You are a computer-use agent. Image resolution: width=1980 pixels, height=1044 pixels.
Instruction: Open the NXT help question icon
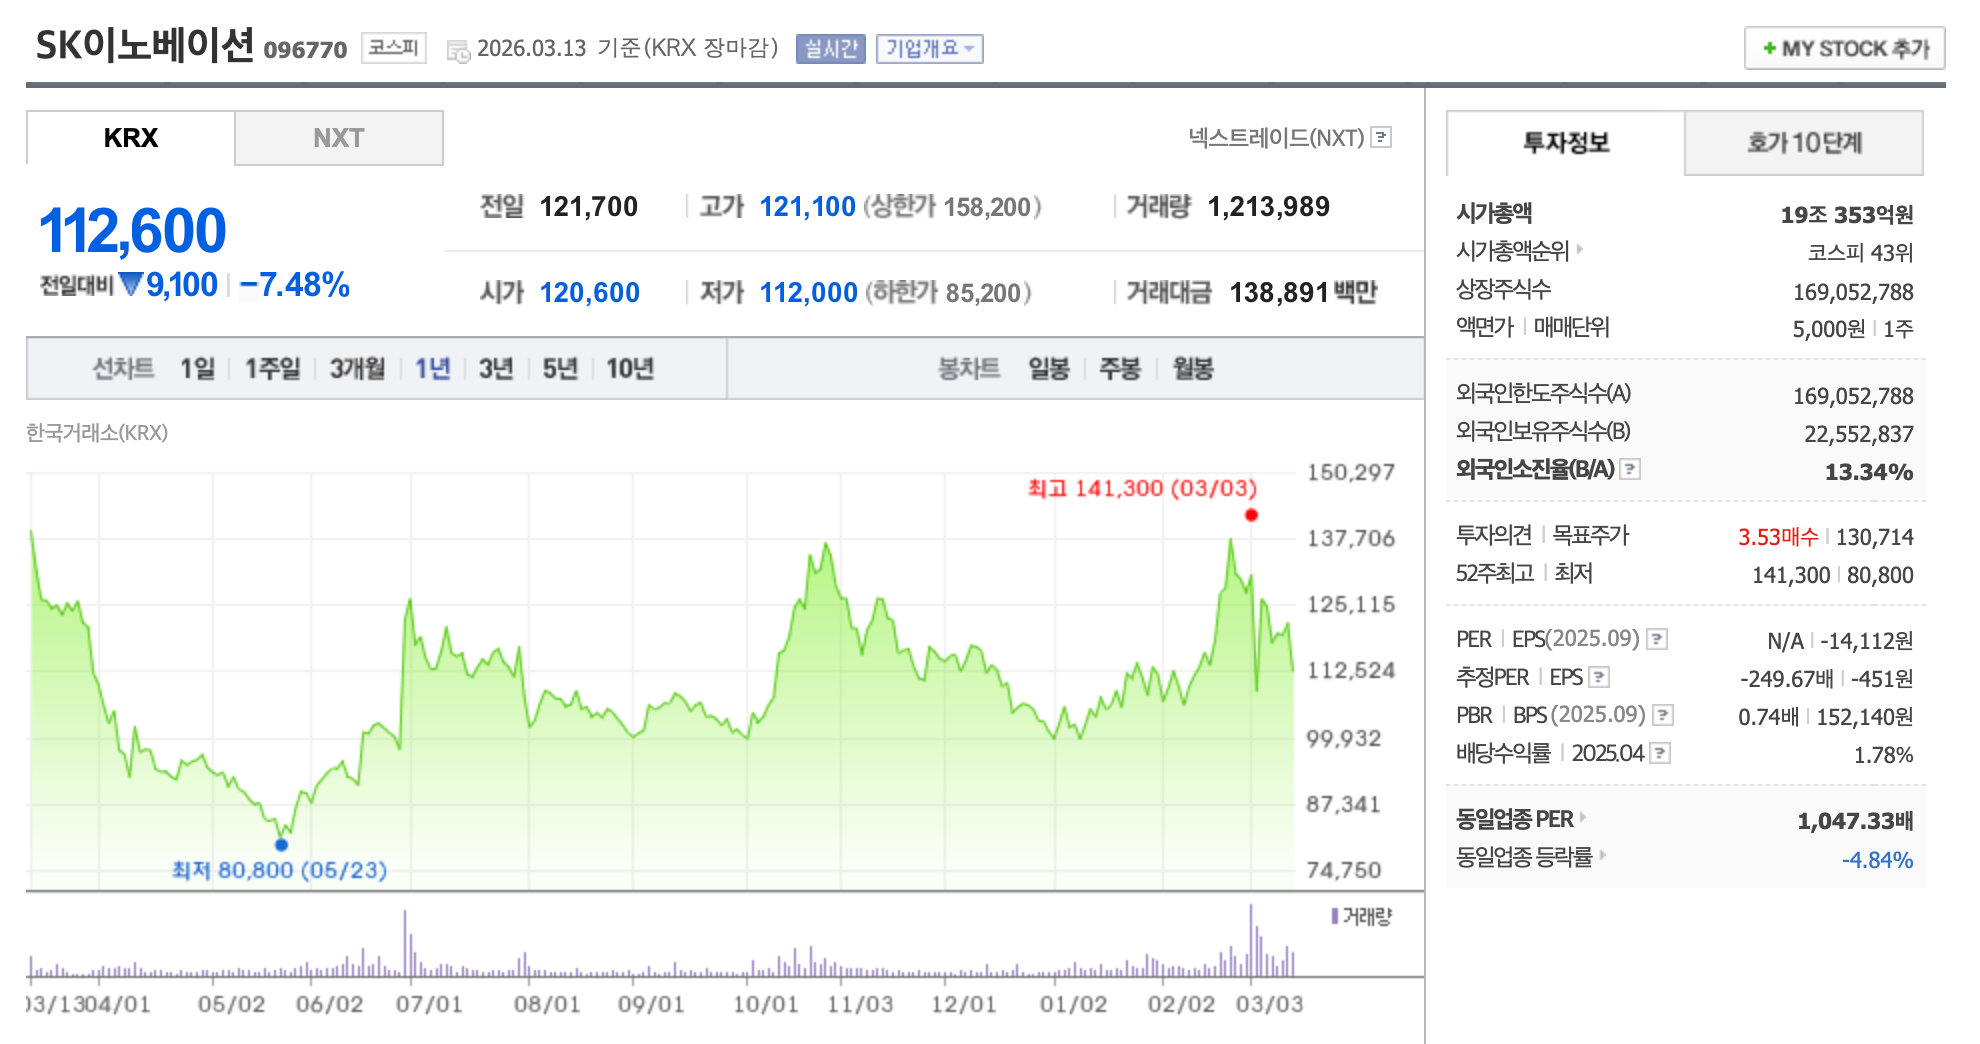1381,137
